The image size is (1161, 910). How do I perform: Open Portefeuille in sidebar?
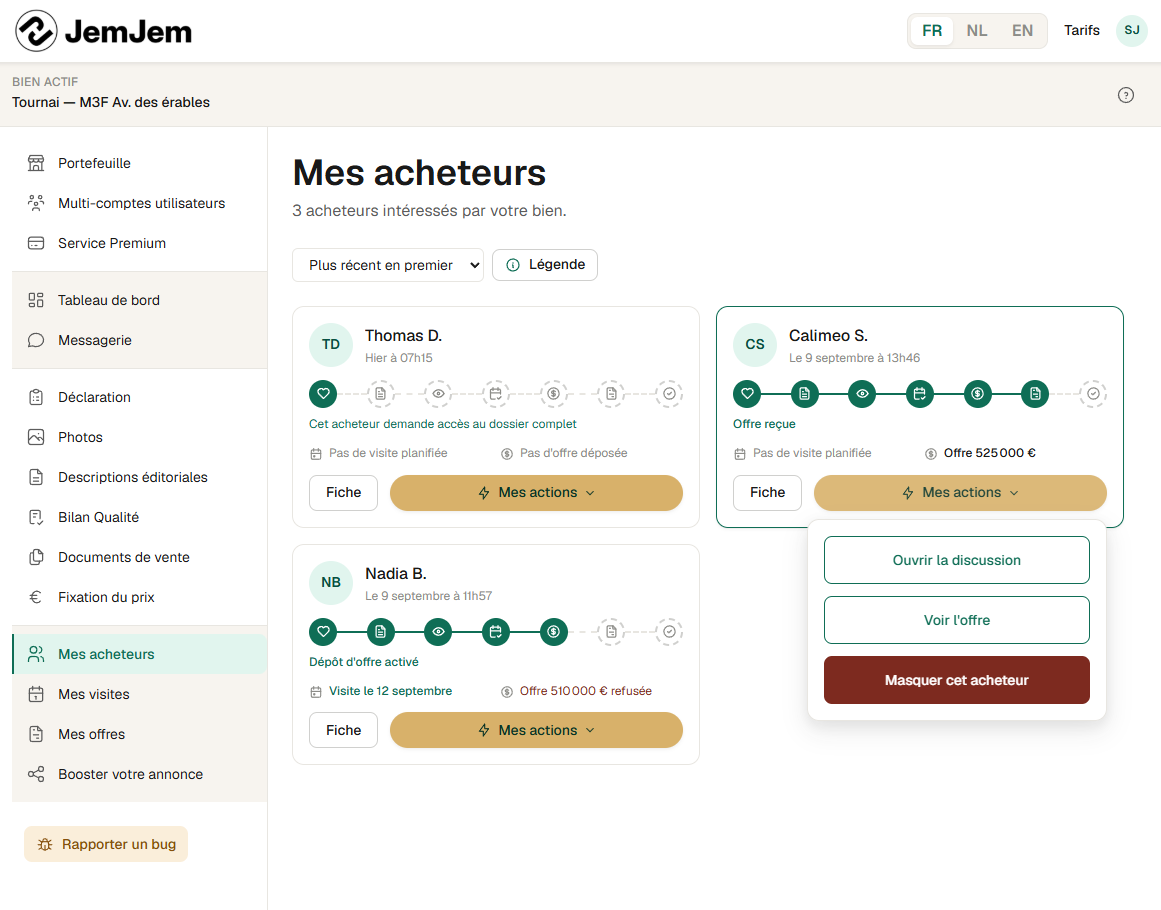(139, 163)
